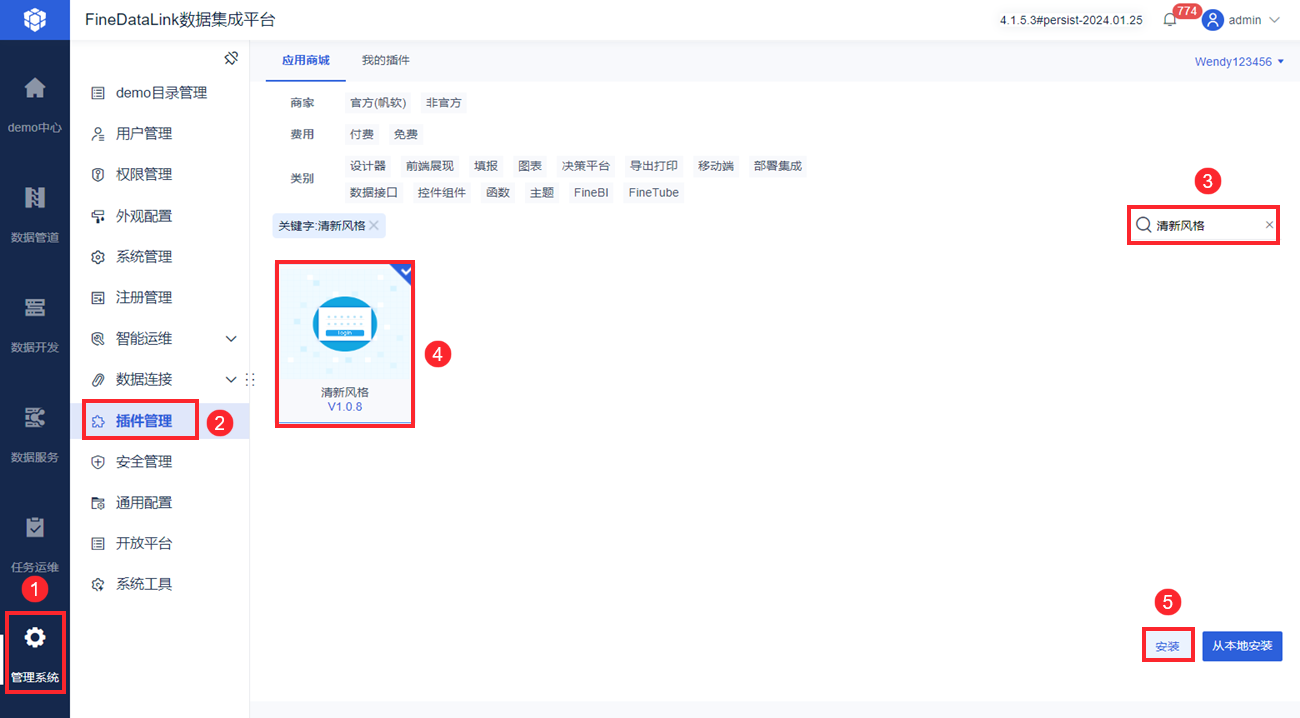Open the notification bell
Image resolution: width=1300 pixels, height=718 pixels.
point(1170,20)
